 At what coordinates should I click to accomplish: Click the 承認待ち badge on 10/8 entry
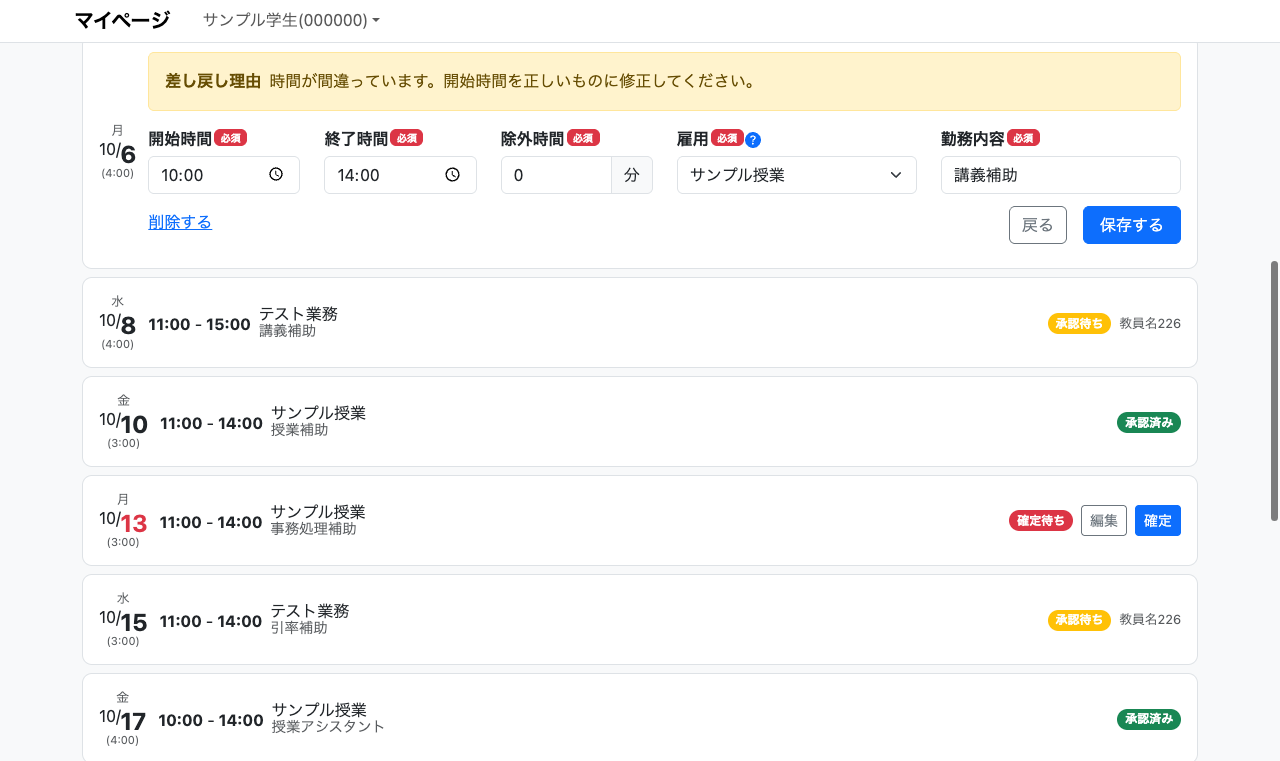point(1078,323)
